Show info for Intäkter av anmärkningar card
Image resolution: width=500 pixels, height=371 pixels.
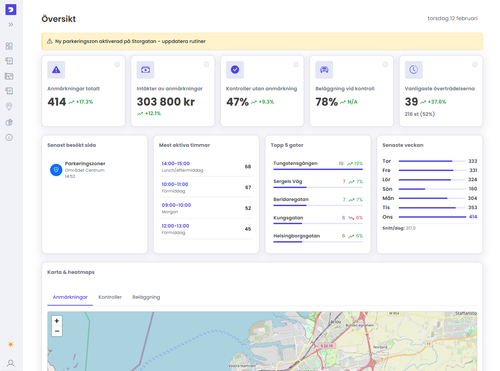pyautogui.click(x=207, y=64)
